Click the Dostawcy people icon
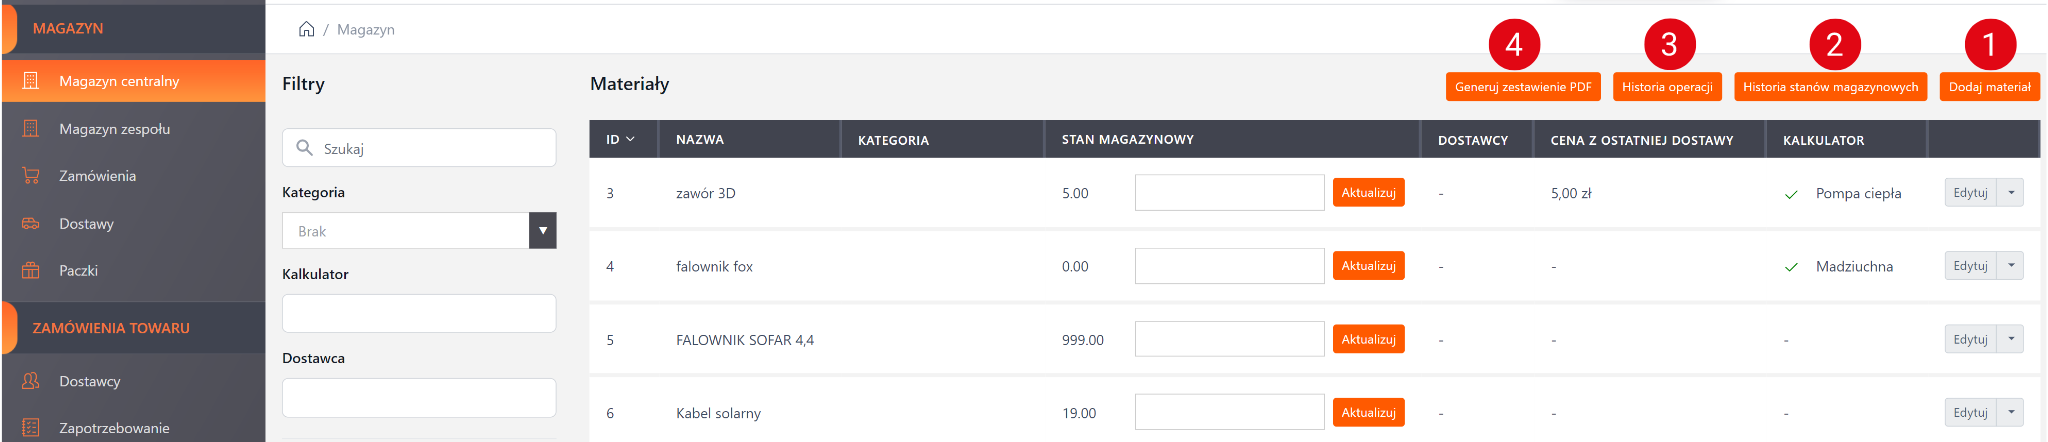 31,381
